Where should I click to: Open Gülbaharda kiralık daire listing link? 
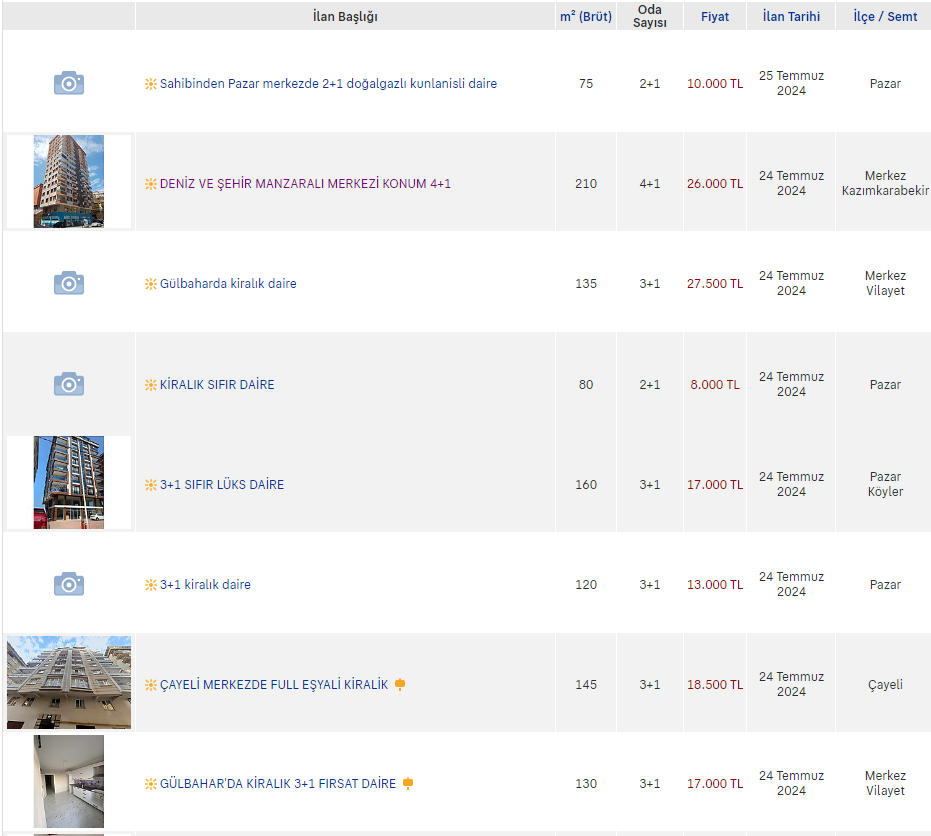(228, 284)
